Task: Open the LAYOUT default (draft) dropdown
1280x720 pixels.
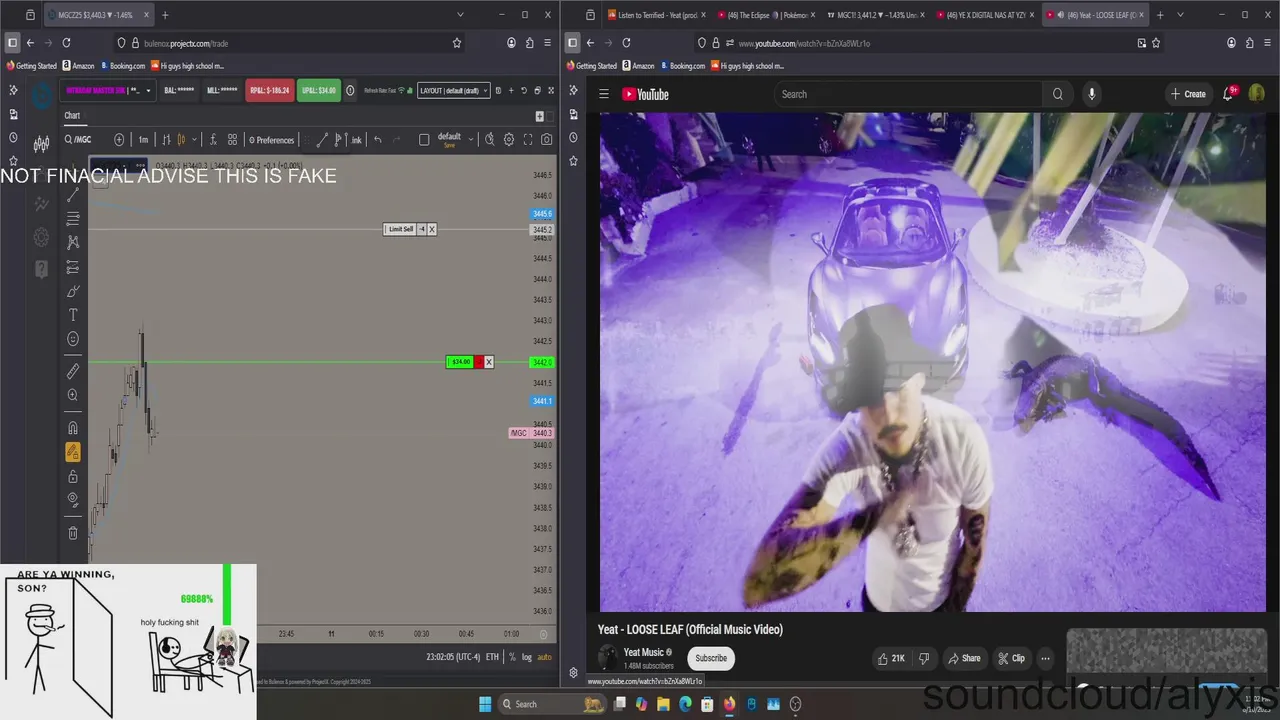Action: tap(454, 90)
